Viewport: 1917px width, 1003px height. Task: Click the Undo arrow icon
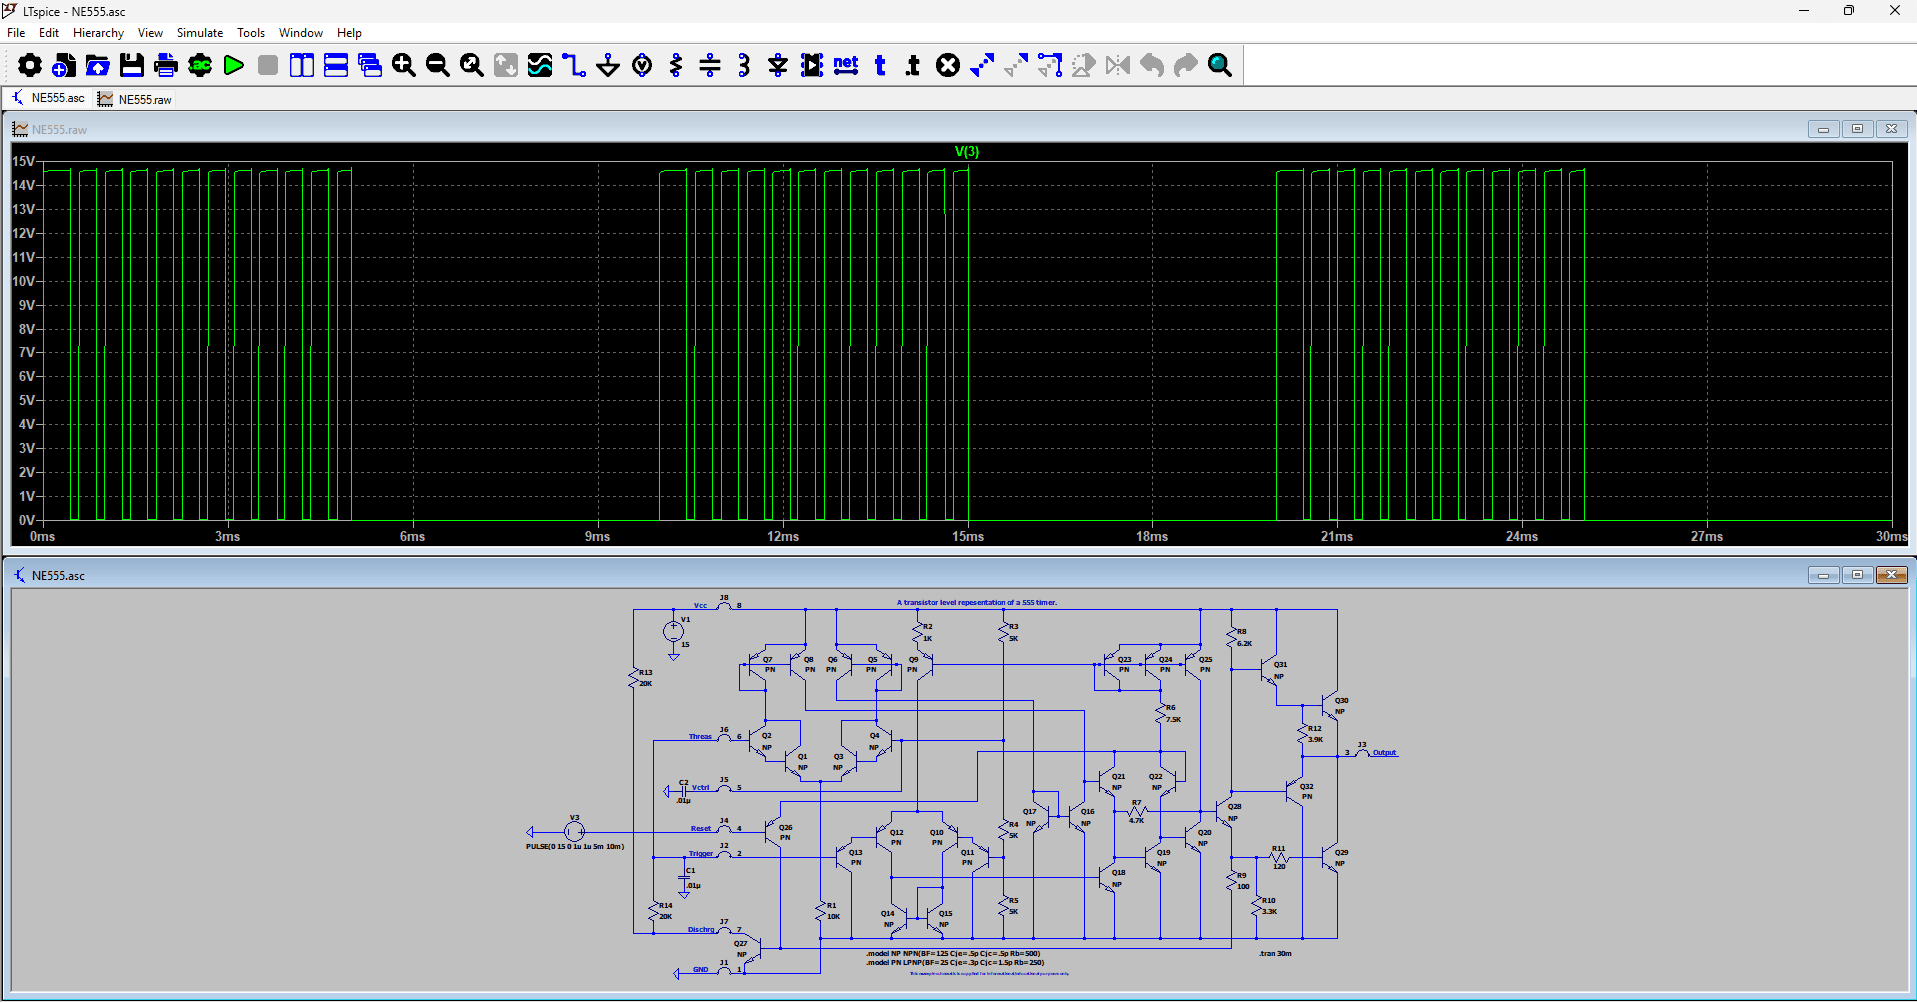click(1152, 66)
